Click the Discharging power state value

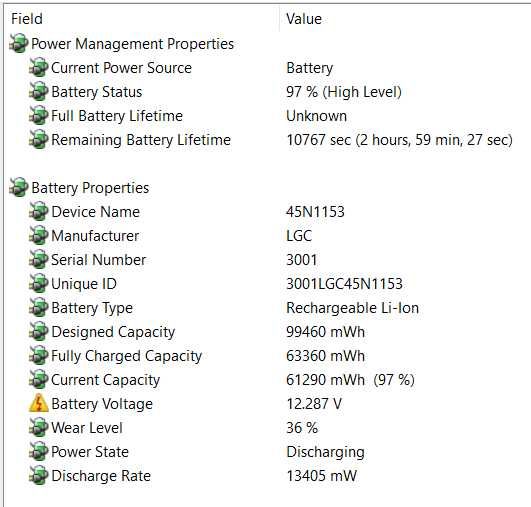point(325,452)
